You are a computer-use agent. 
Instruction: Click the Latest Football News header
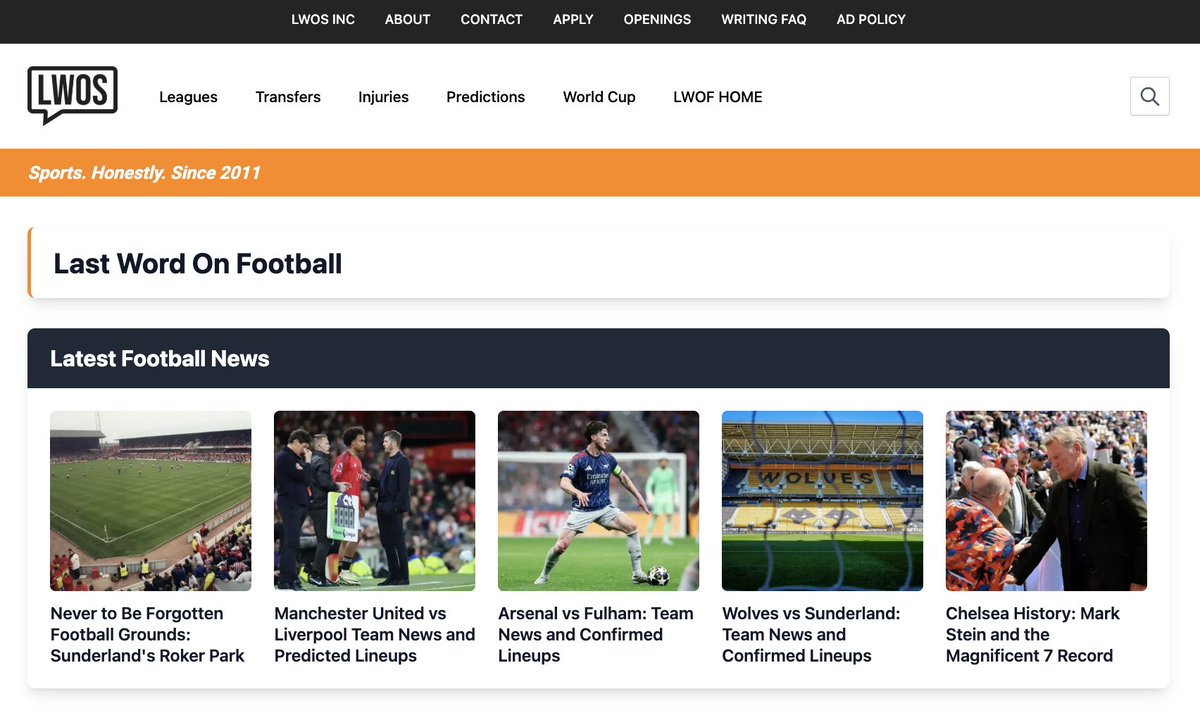pyautogui.click(x=160, y=359)
